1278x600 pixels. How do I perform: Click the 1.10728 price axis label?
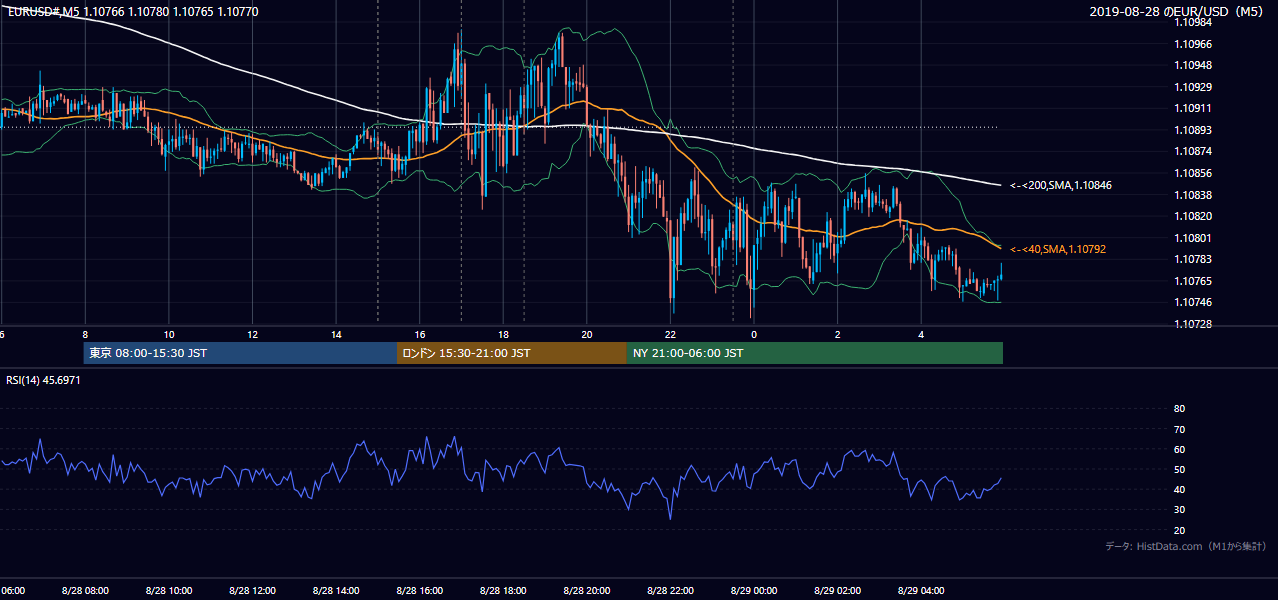[1192, 324]
